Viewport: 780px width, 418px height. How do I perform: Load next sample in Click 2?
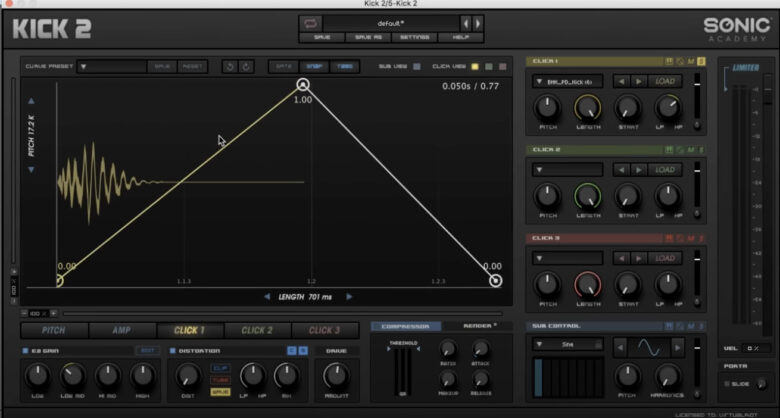pyautogui.click(x=639, y=170)
